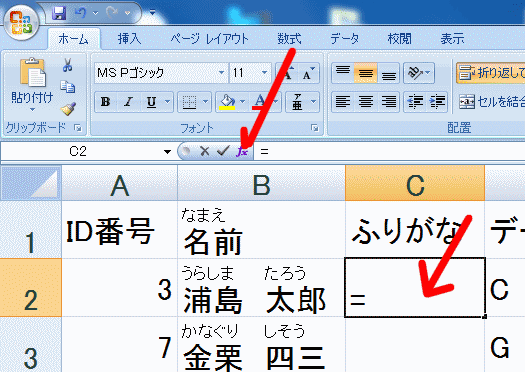Expand the fill color dropdown arrow
Image resolution: width=525 pixels, height=372 pixels.
[243, 101]
